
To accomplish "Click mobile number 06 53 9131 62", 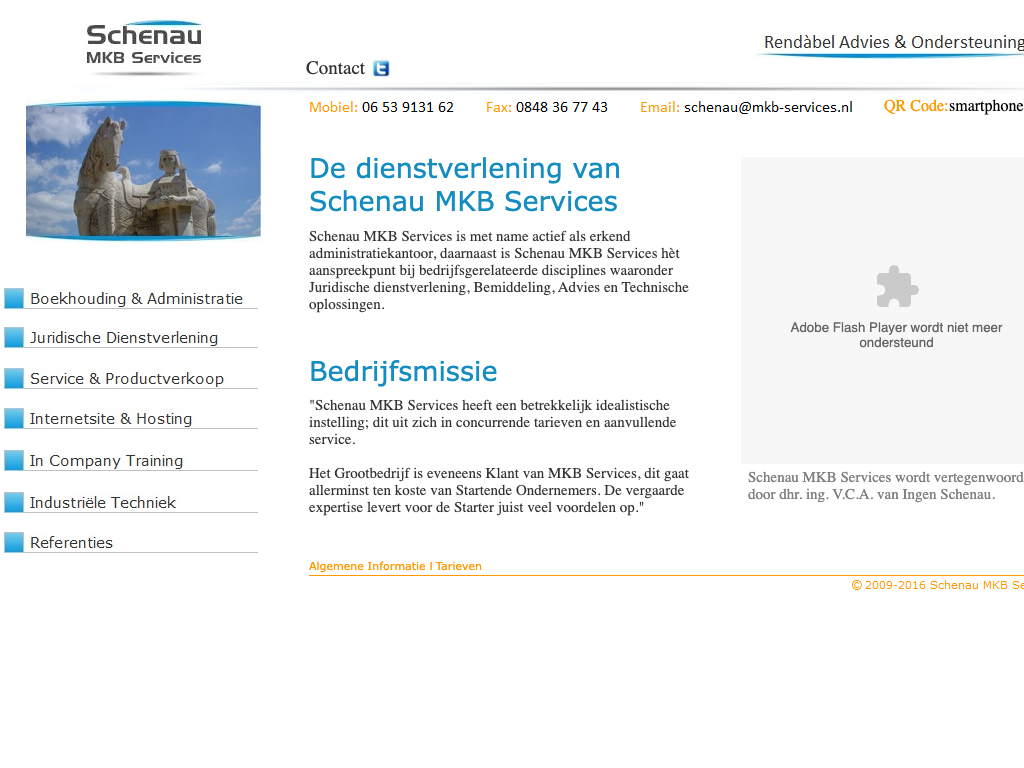I will point(408,107).
